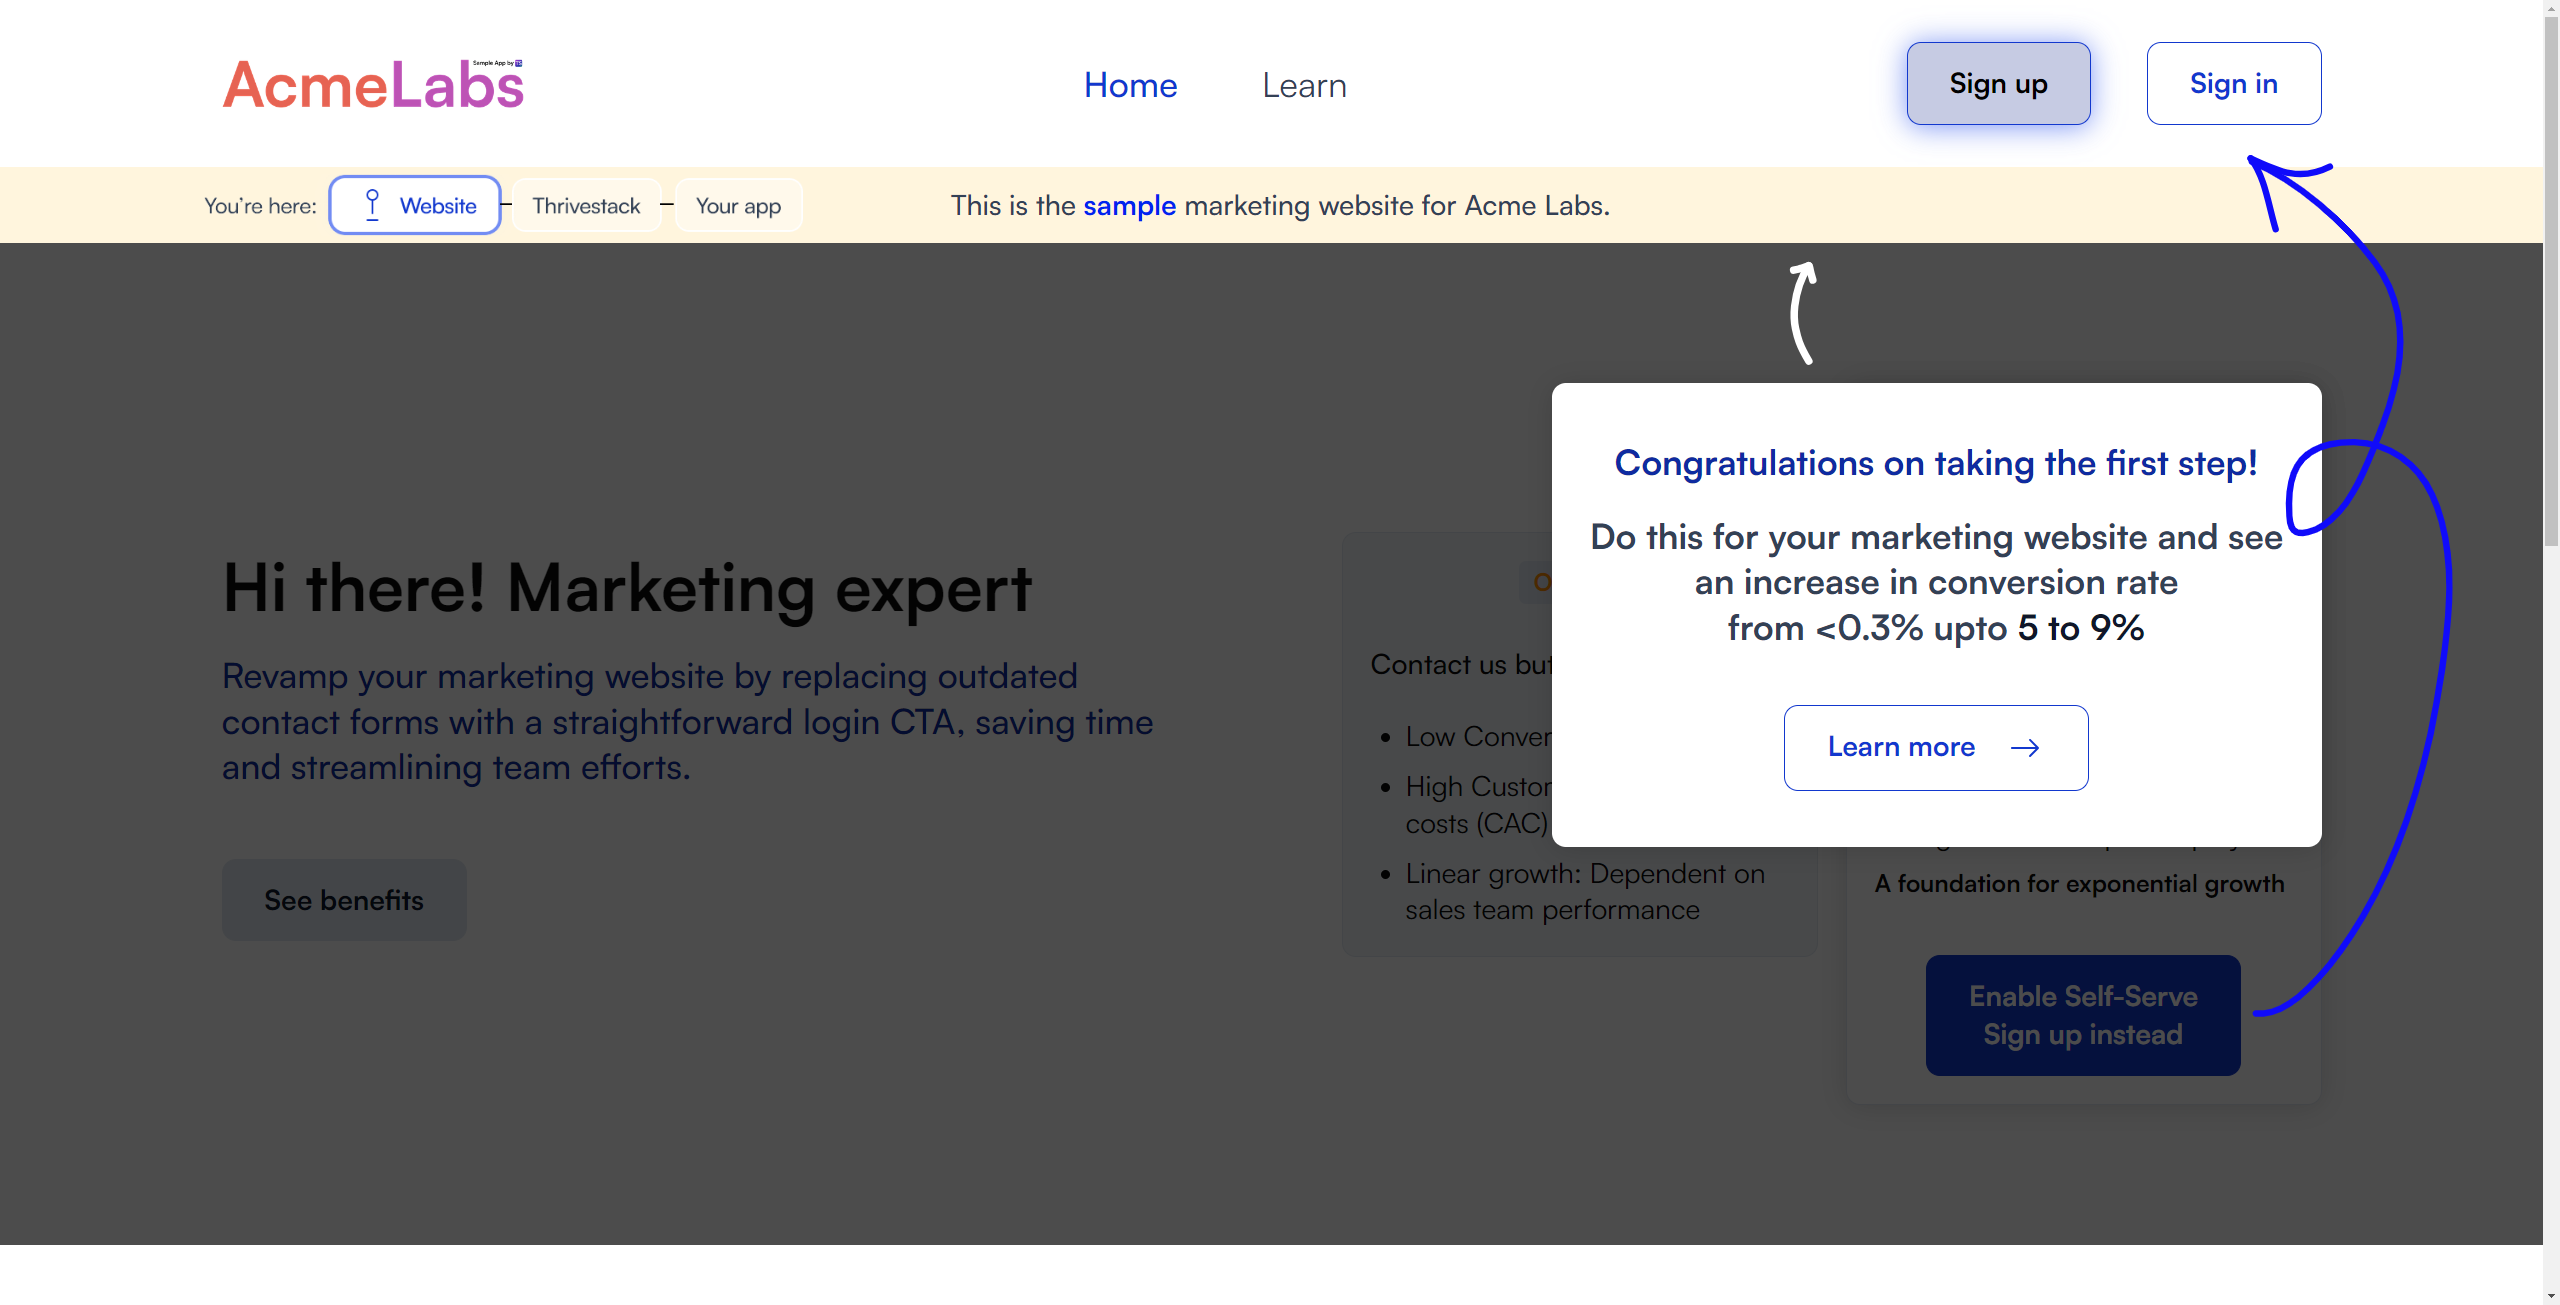
Task: Click the AcmeLabs logo
Action: click(372, 86)
